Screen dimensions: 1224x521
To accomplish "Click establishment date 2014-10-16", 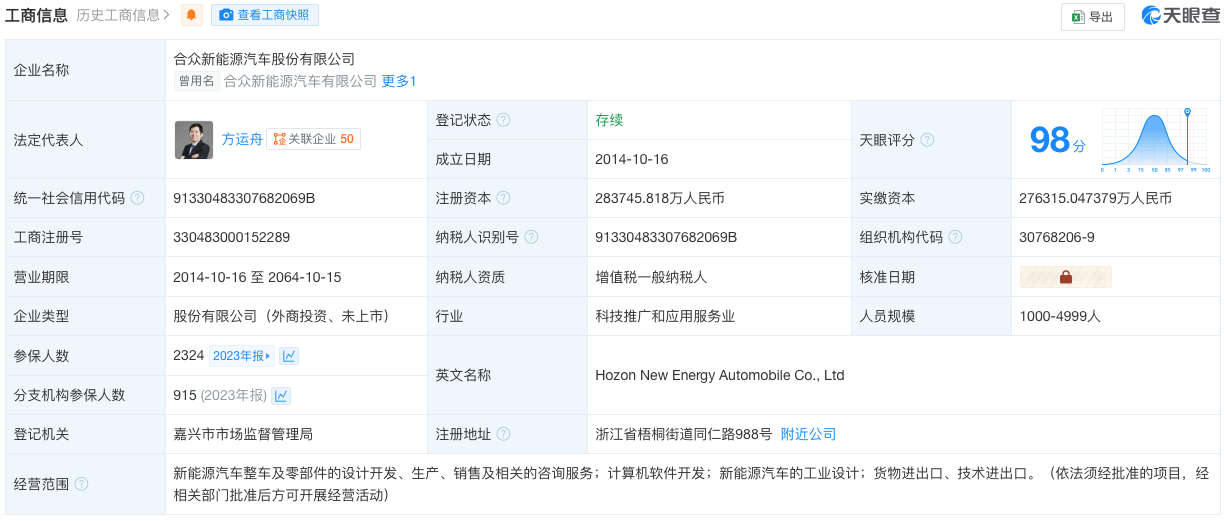I will pyautogui.click(x=632, y=159).
